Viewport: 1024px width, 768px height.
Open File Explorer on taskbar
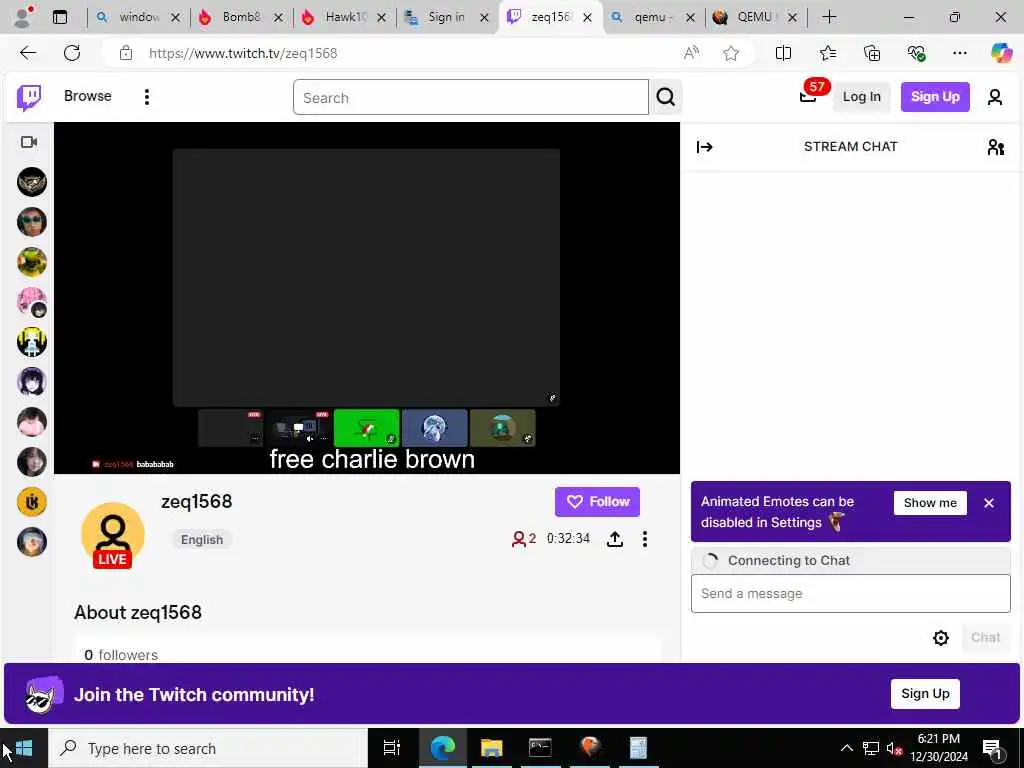(491, 748)
